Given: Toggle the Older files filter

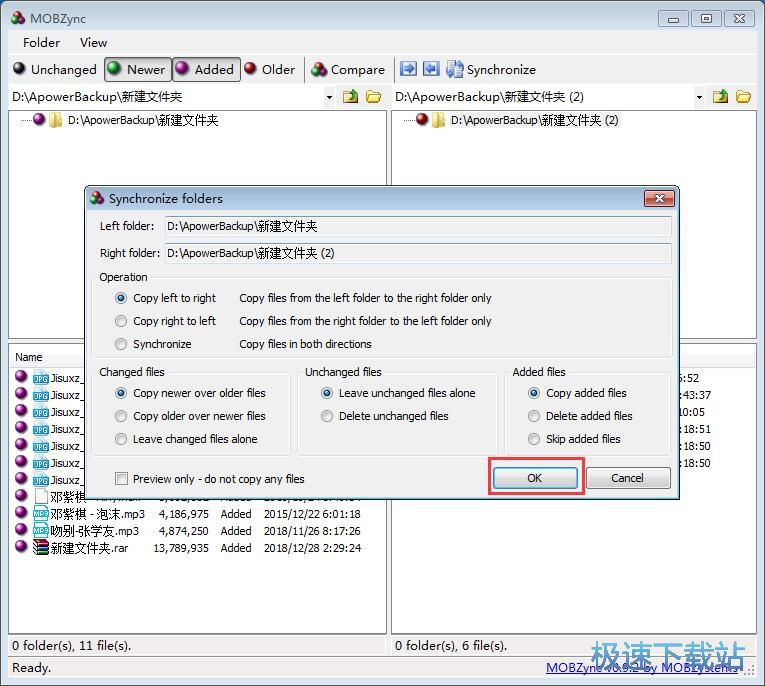Looking at the screenshot, I should (271, 69).
